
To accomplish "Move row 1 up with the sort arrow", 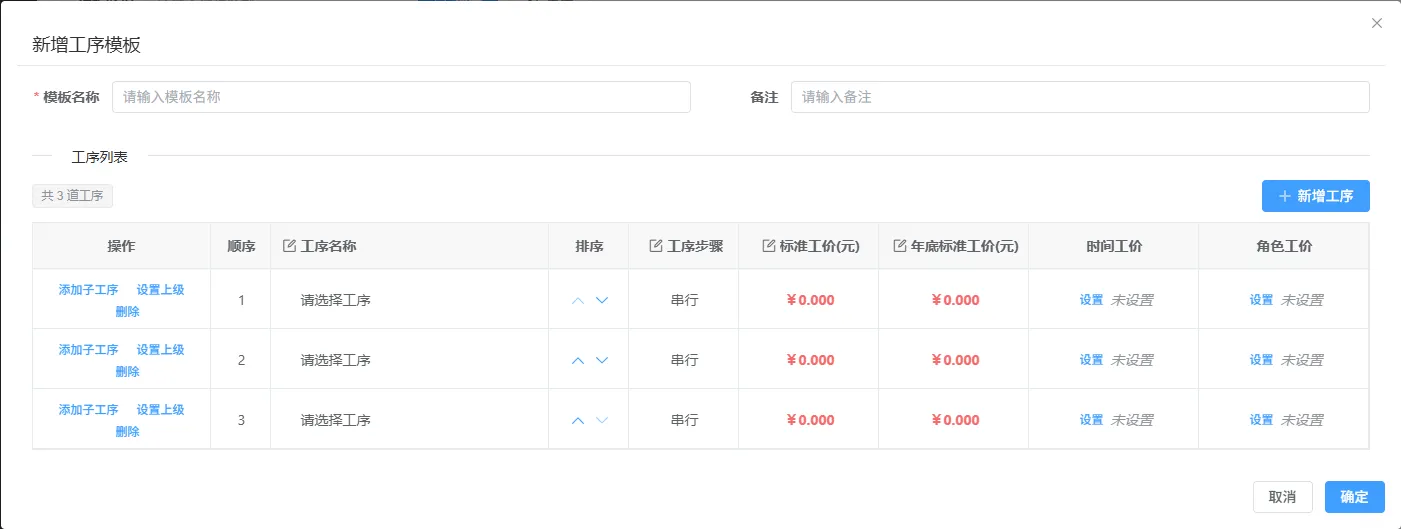I will coord(577,300).
